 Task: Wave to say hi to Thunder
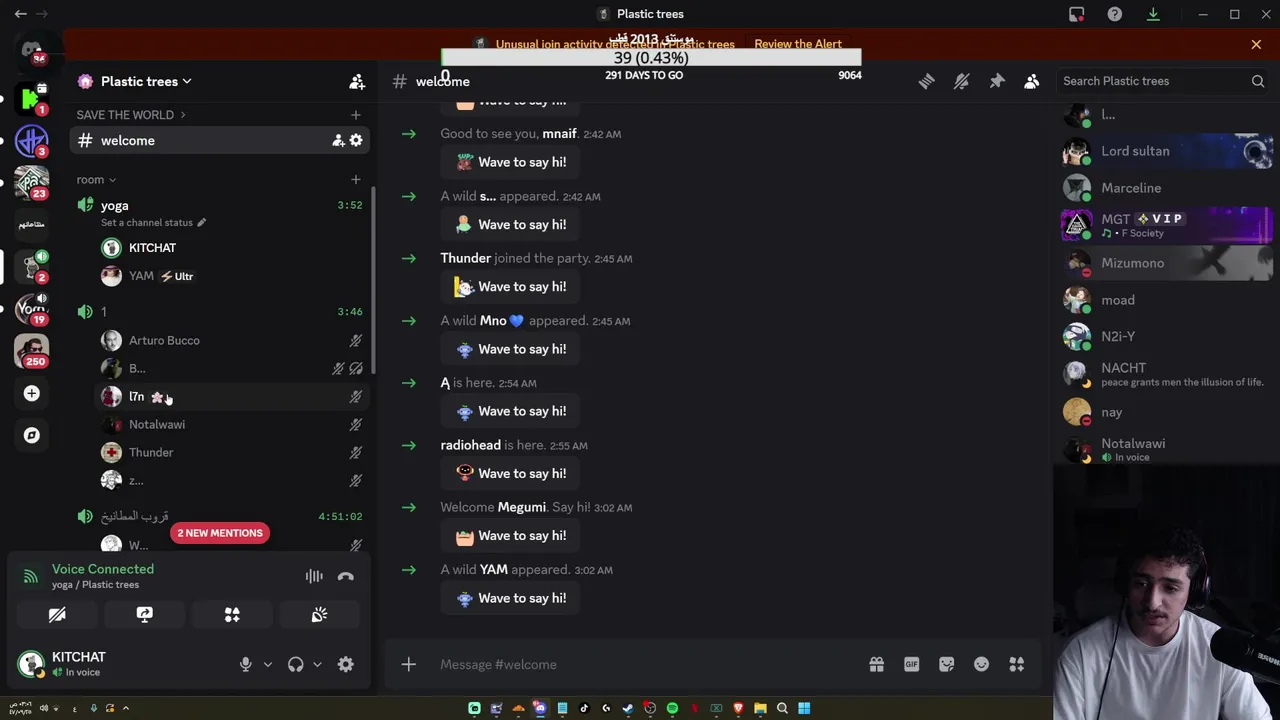(x=510, y=287)
